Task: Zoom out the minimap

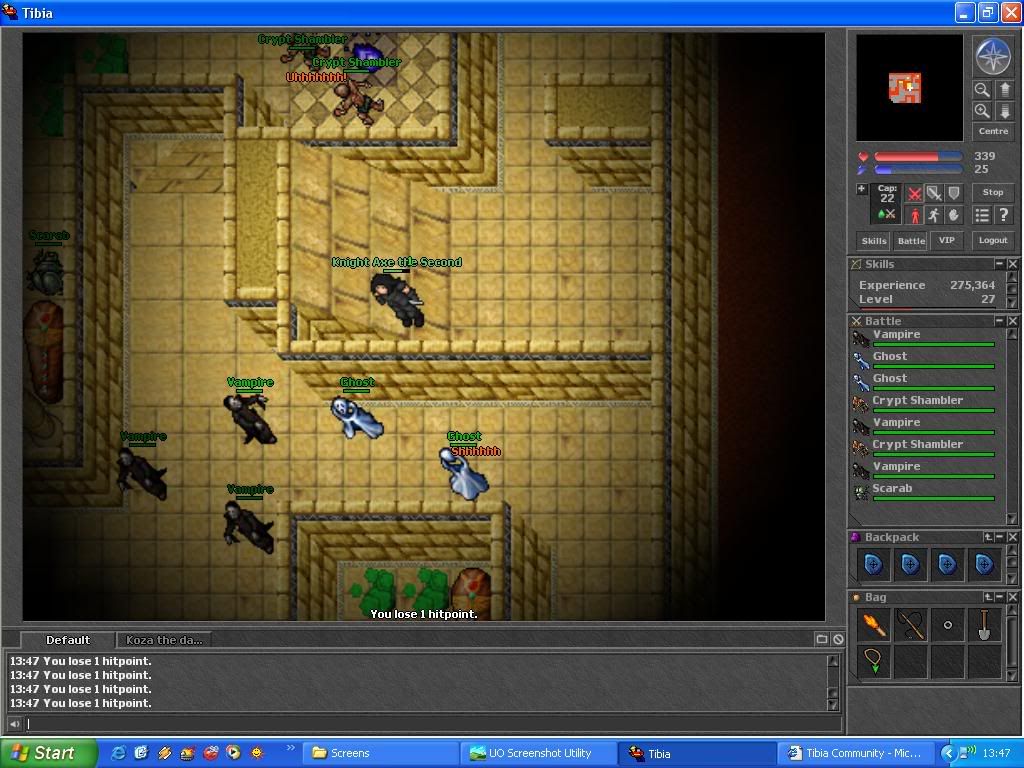Action: 981,89
